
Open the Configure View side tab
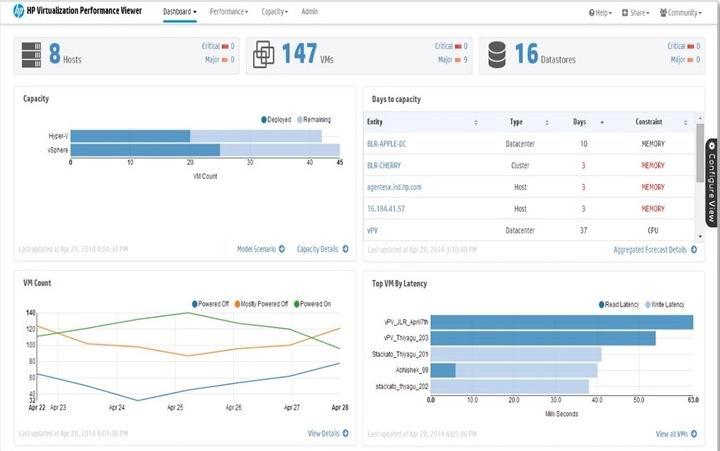click(x=712, y=183)
